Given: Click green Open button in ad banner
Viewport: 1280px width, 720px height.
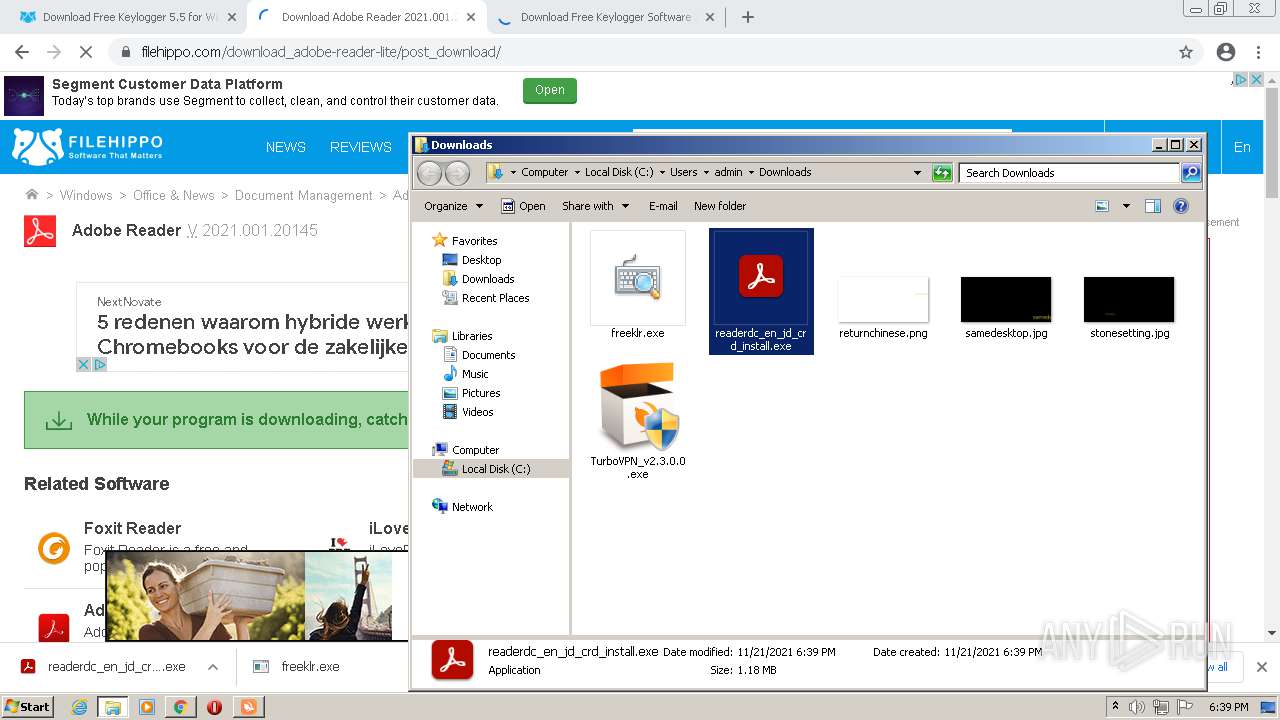Looking at the screenshot, I should [550, 90].
